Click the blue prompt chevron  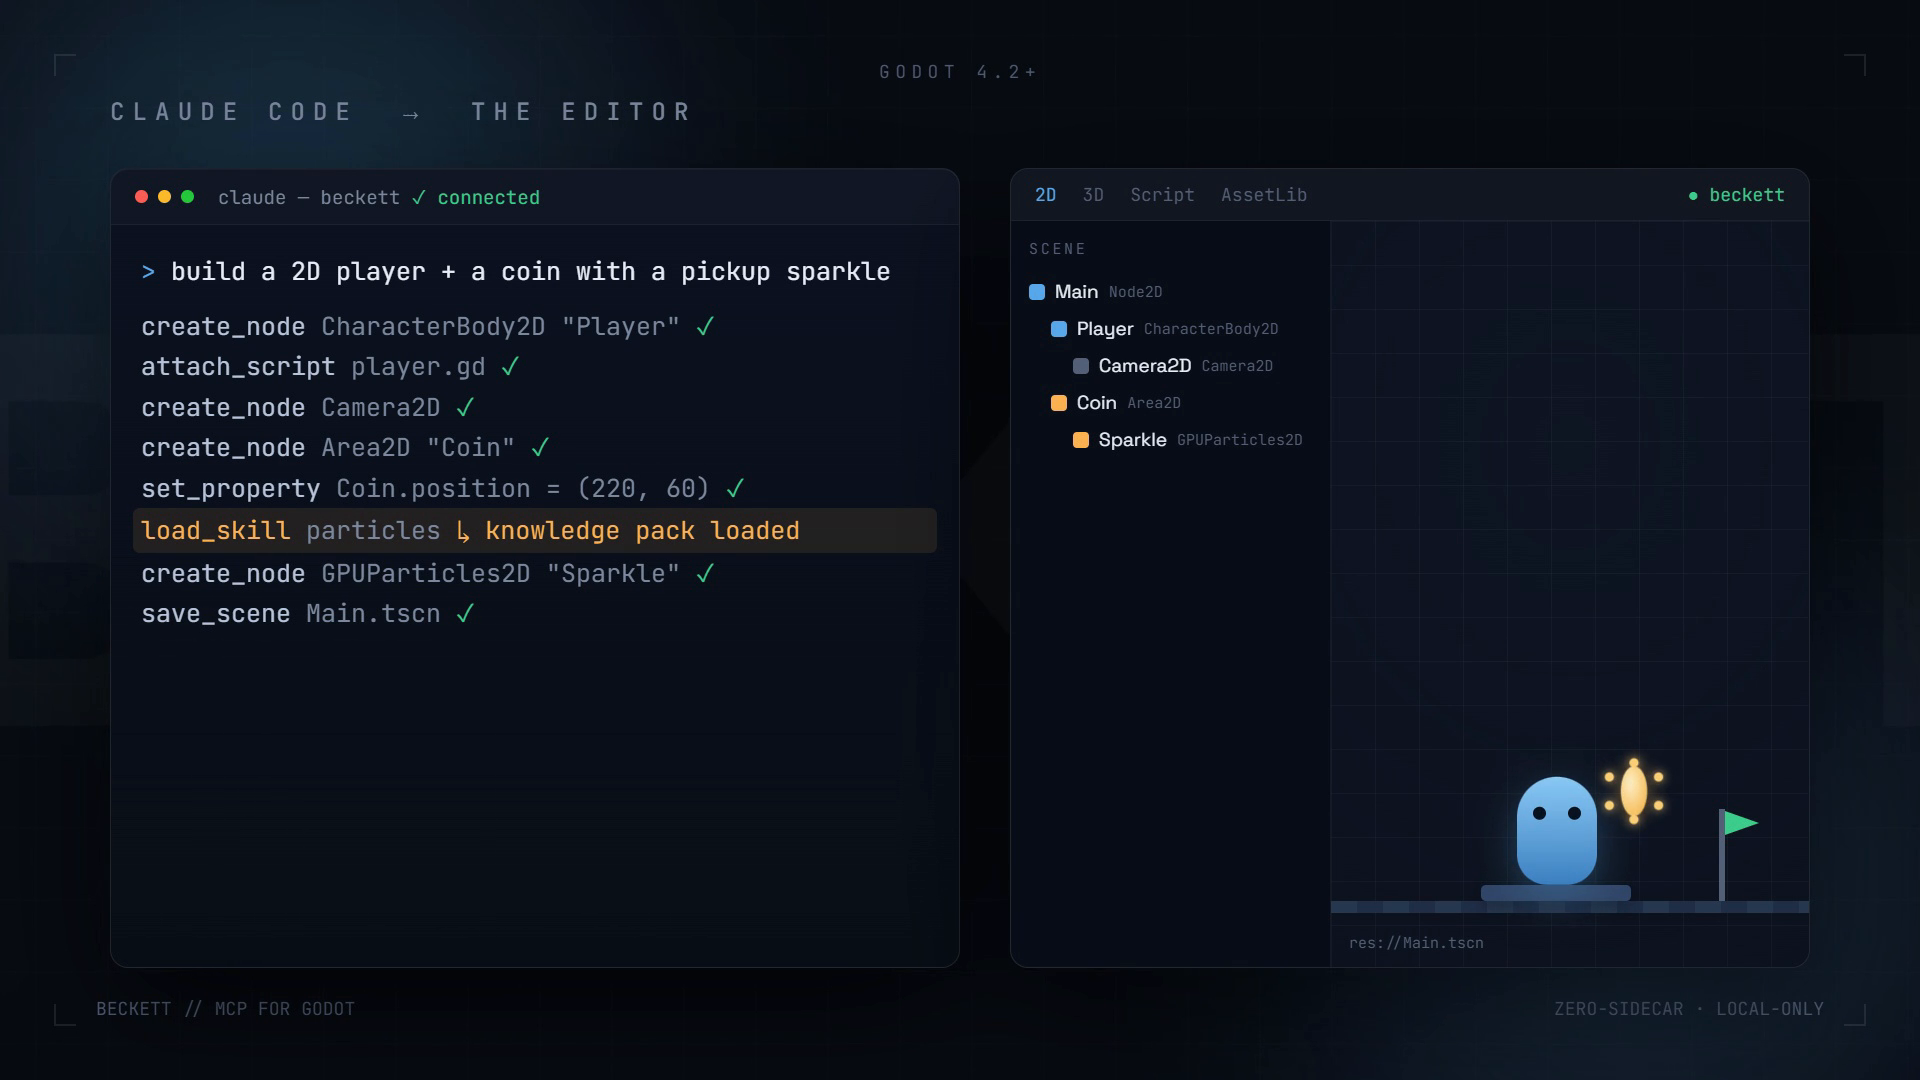[x=148, y=272]
